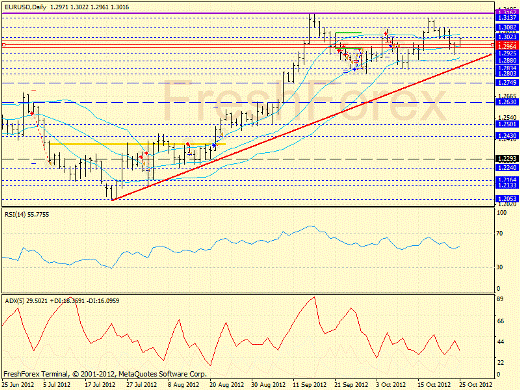
Task: Select the red ascending trendline on chart
Action: [x=302, y=127]
